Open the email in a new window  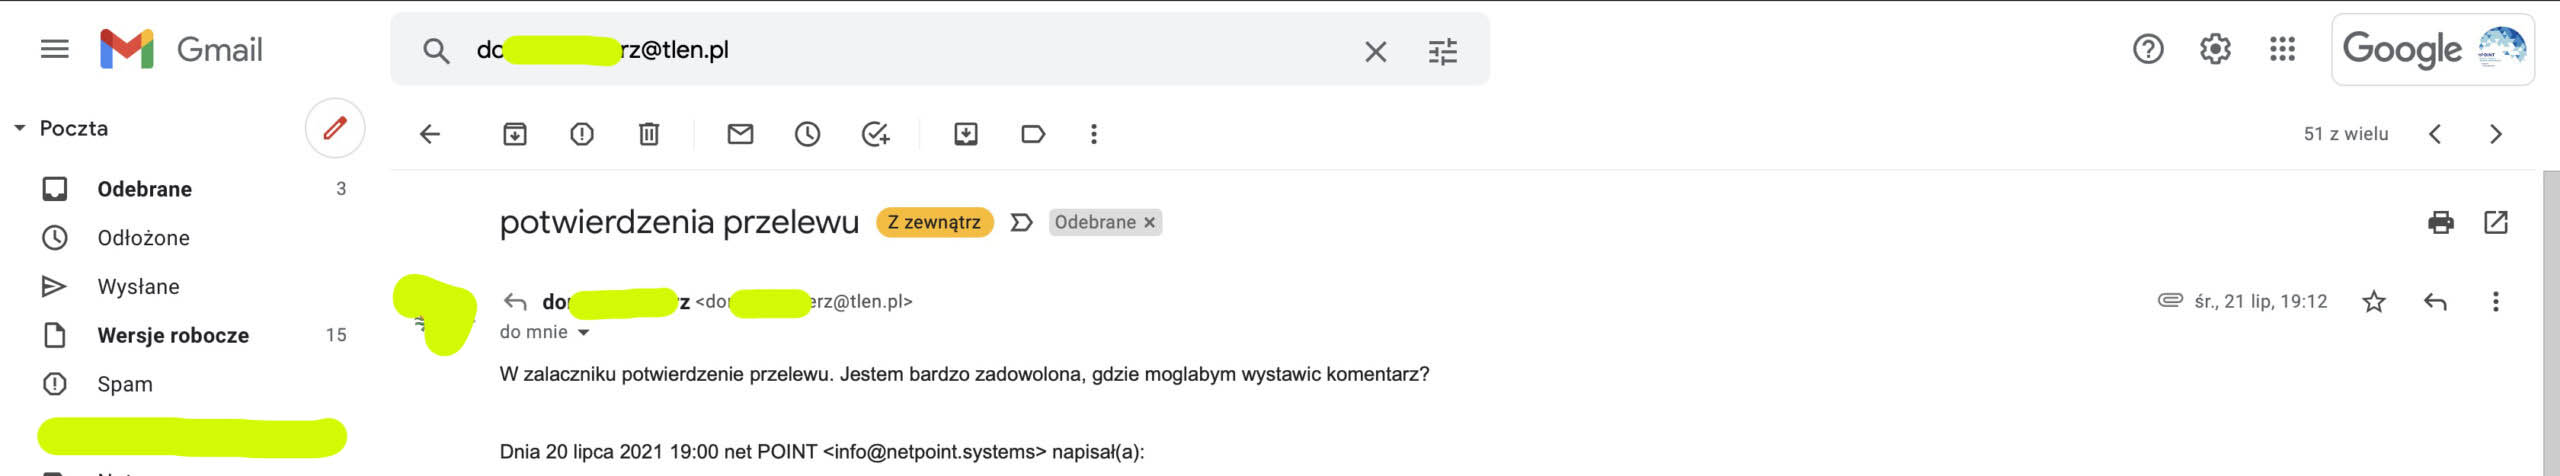point(2496,222)
